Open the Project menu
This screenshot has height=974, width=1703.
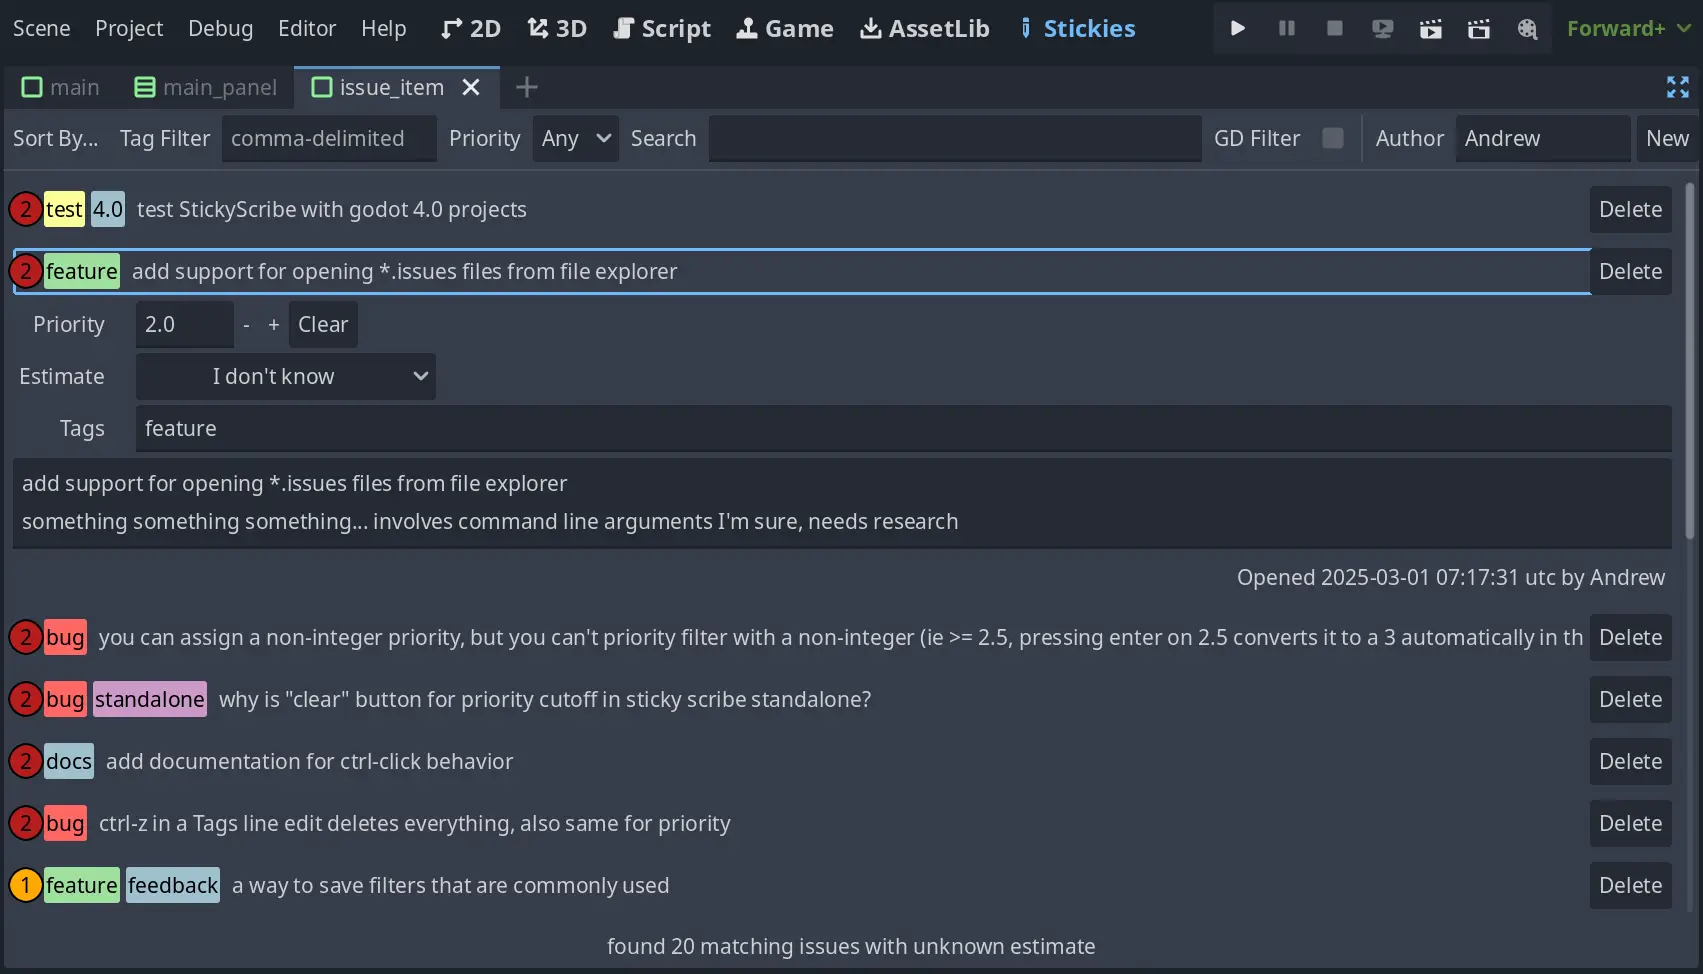pos(129,28)
